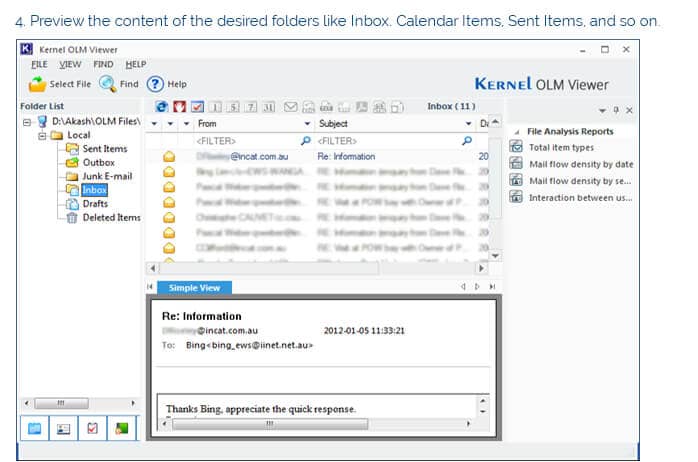Click the email list horizontal scrollbar
This screenshot has width=698, height=462.
click(269, 268)
